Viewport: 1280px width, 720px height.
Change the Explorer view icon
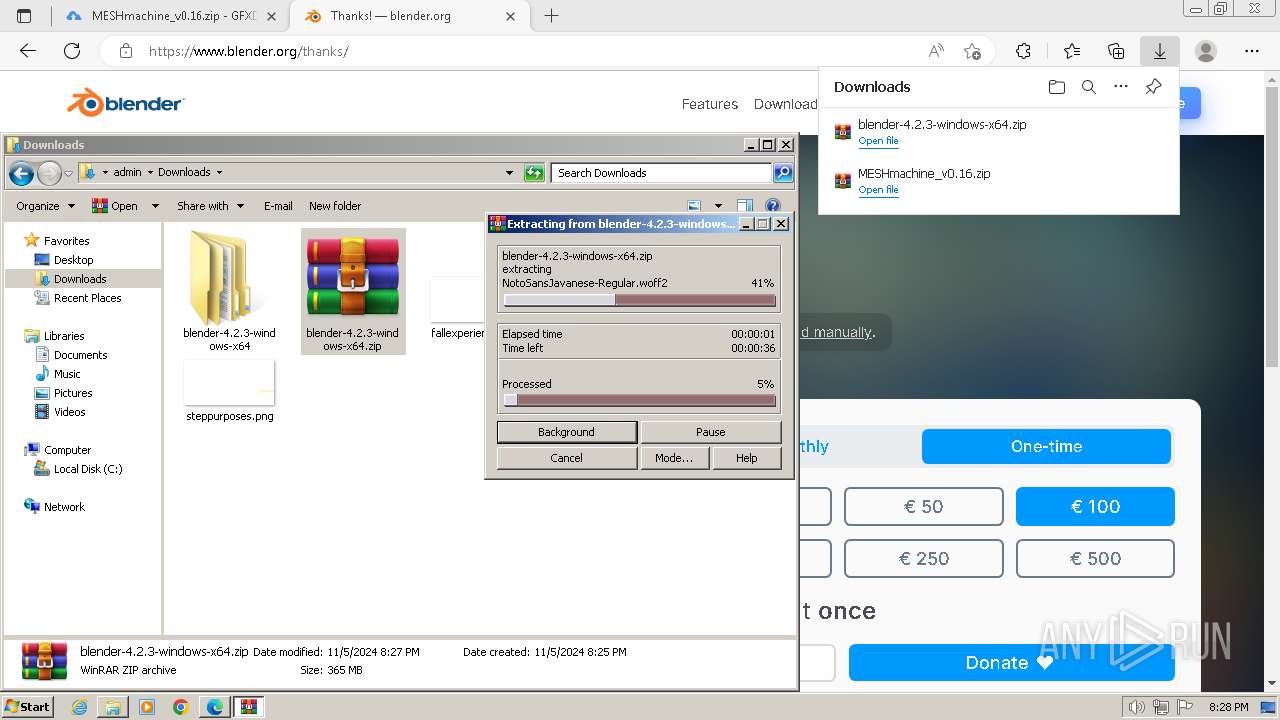pos(694,206)
